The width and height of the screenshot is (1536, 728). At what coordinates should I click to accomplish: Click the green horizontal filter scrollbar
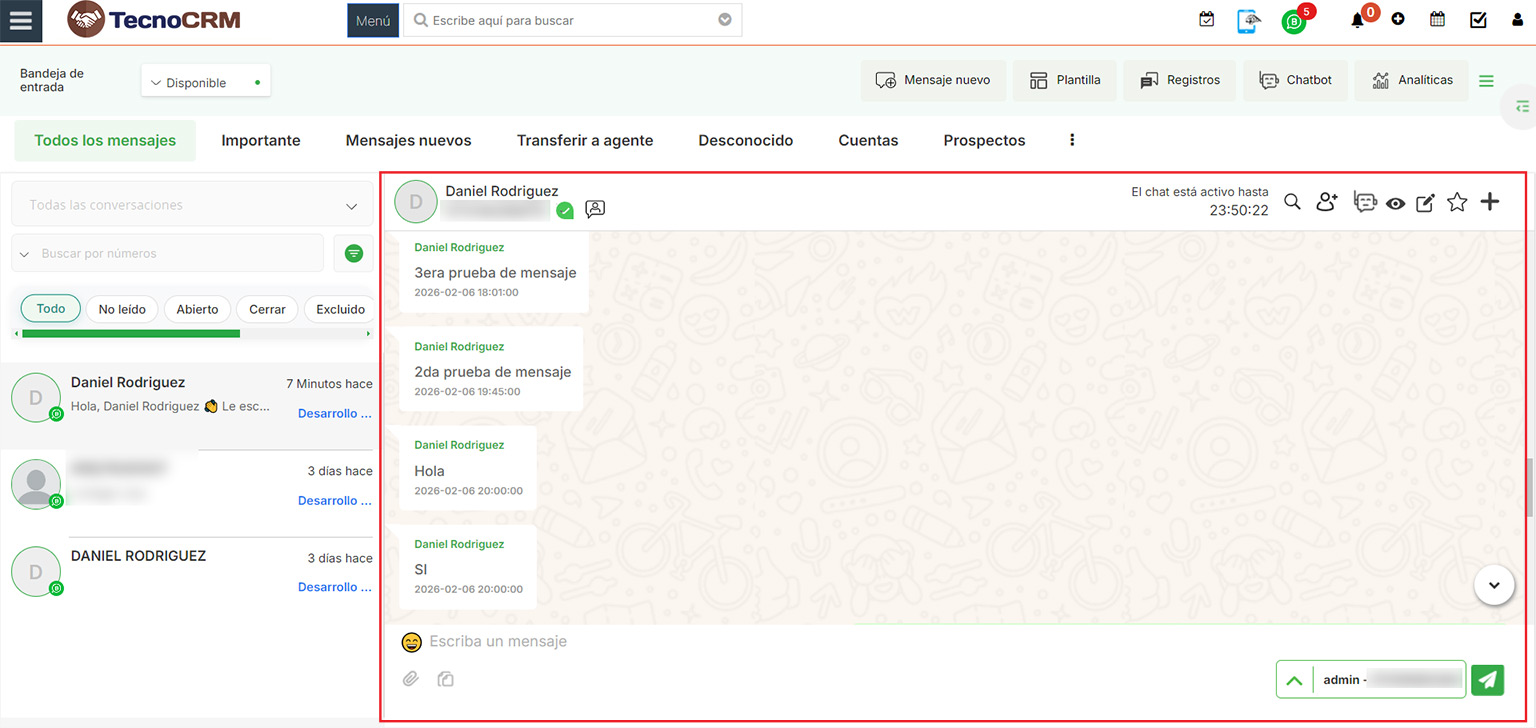click(131, 334)
